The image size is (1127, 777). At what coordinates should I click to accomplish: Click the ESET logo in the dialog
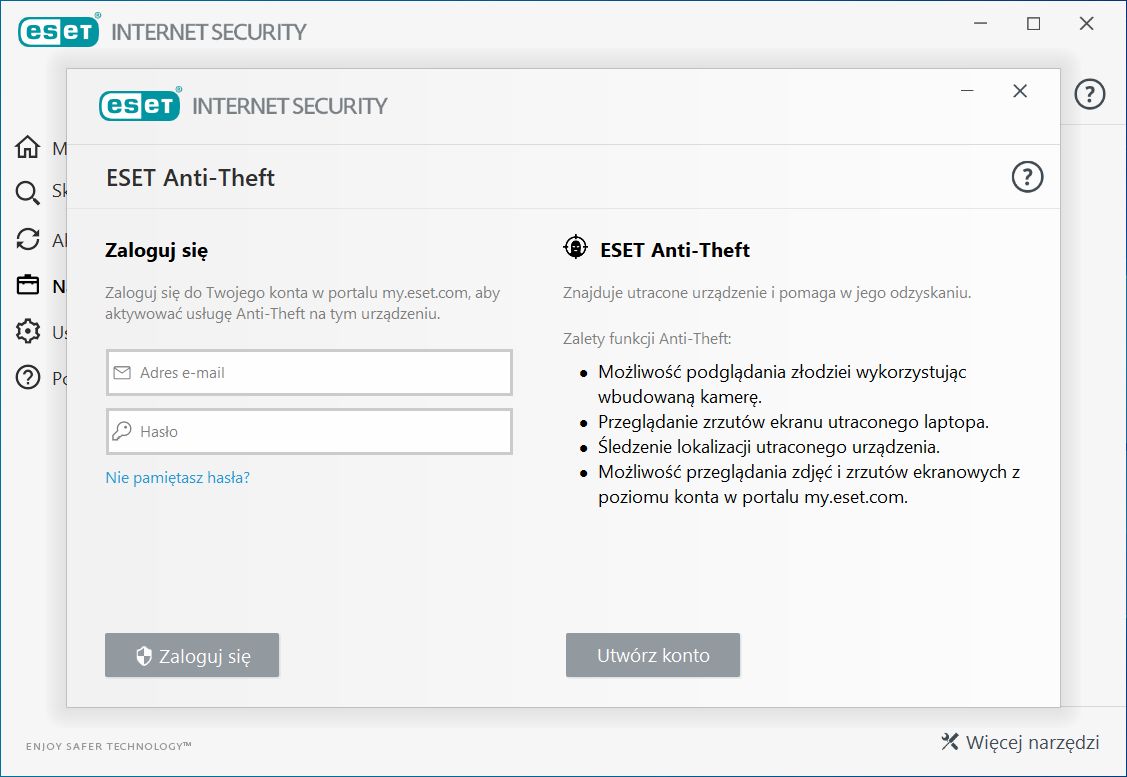(139, 105)
